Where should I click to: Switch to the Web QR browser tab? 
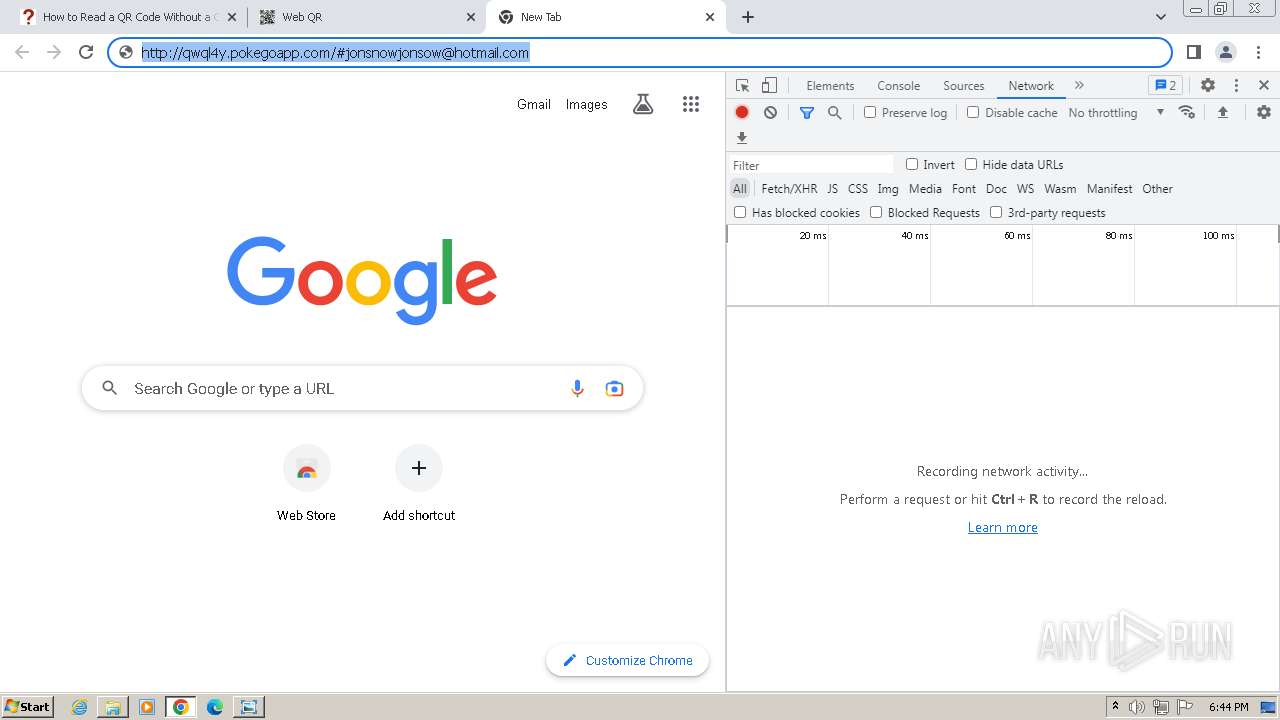pos(365,17)
